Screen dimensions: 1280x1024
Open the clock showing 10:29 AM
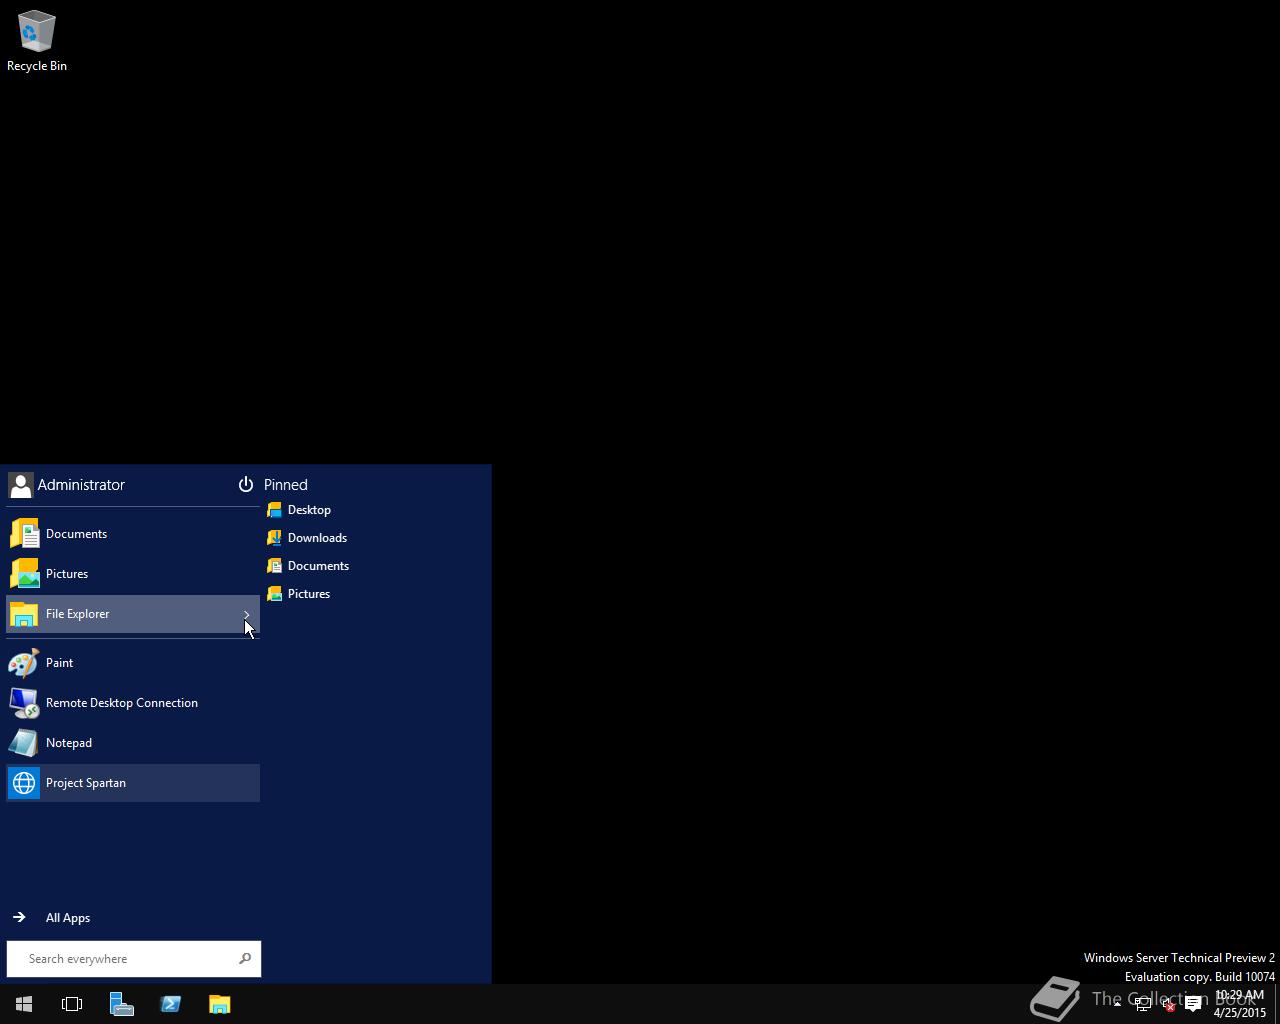[1240, 1004]
